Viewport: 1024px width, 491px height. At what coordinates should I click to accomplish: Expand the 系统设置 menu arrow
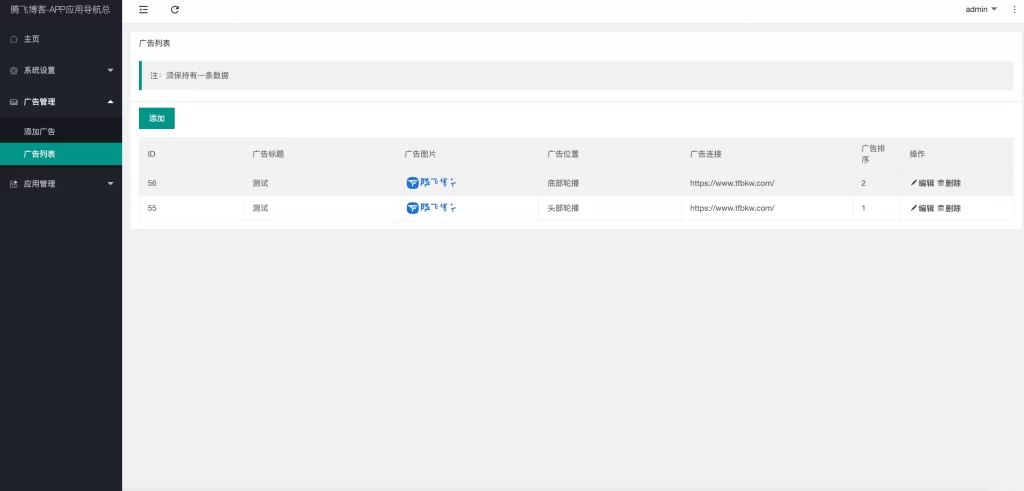coord(110,71)
